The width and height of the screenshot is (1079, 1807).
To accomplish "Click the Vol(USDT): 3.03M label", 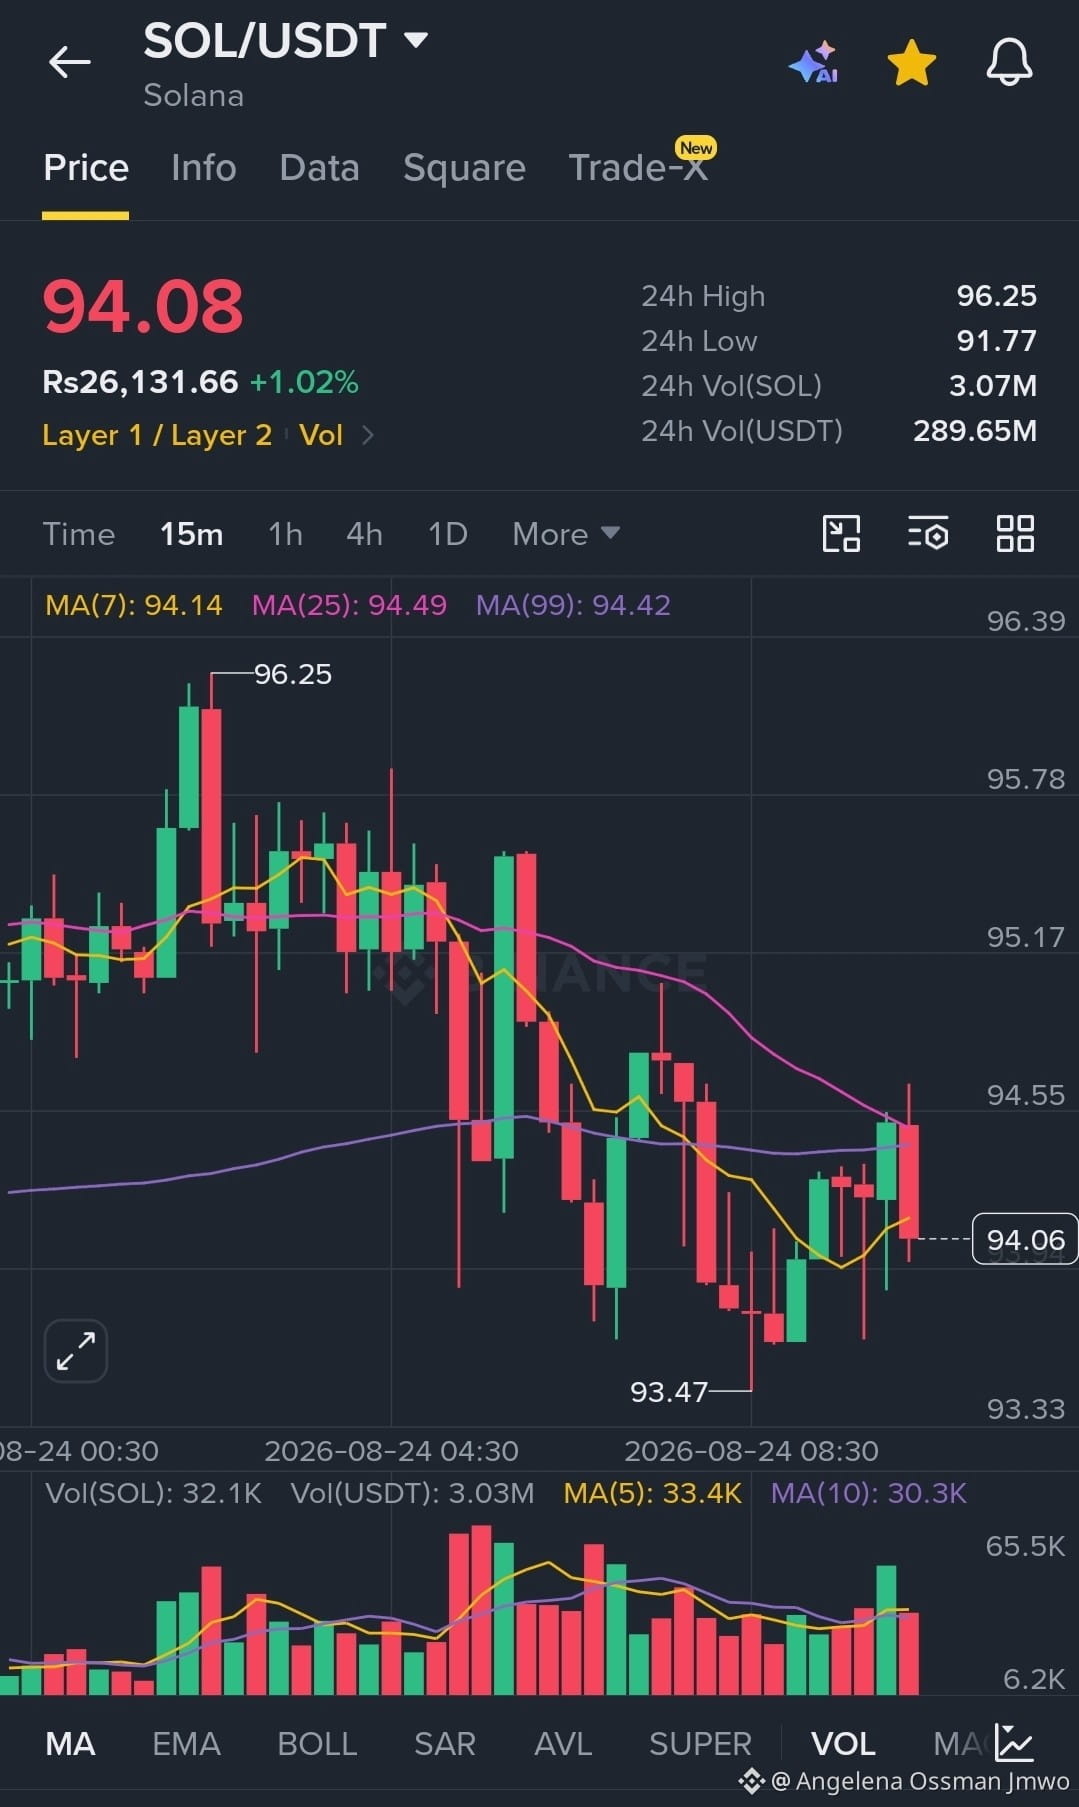I will click(x=412, y=1493).
